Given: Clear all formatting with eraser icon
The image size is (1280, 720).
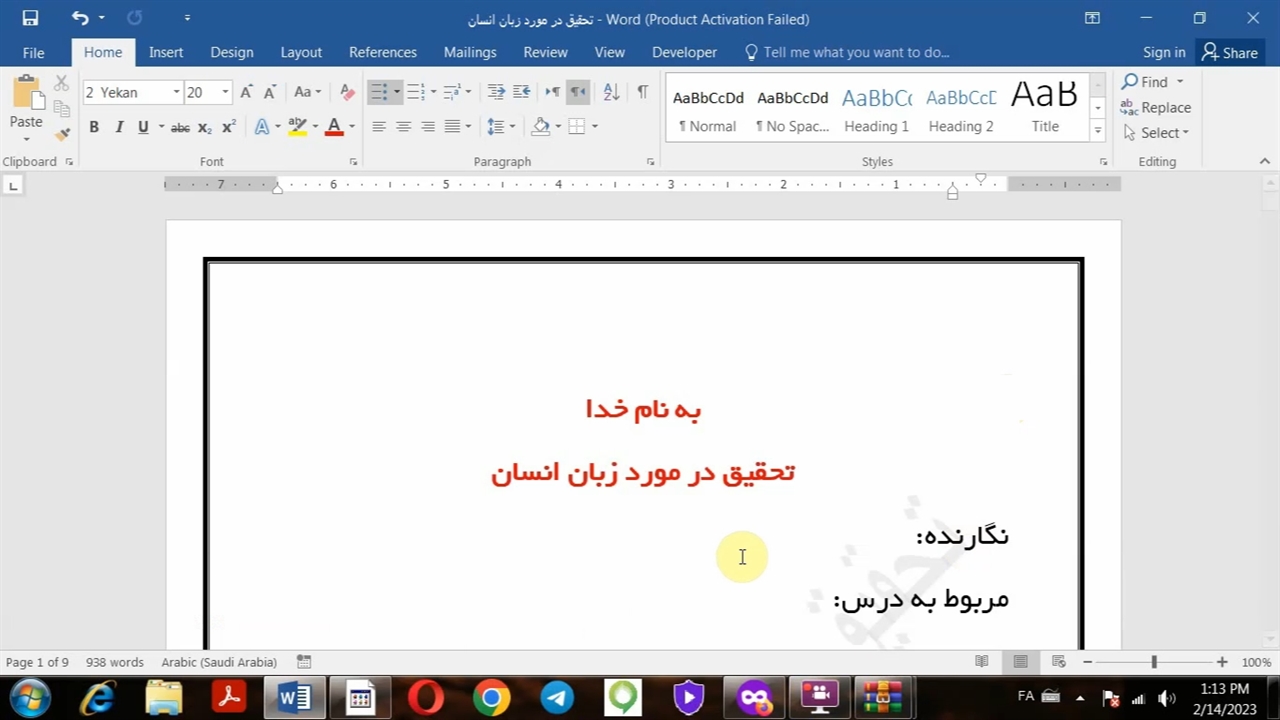Looking at the screenshot, I should click(x=347, y=92).
